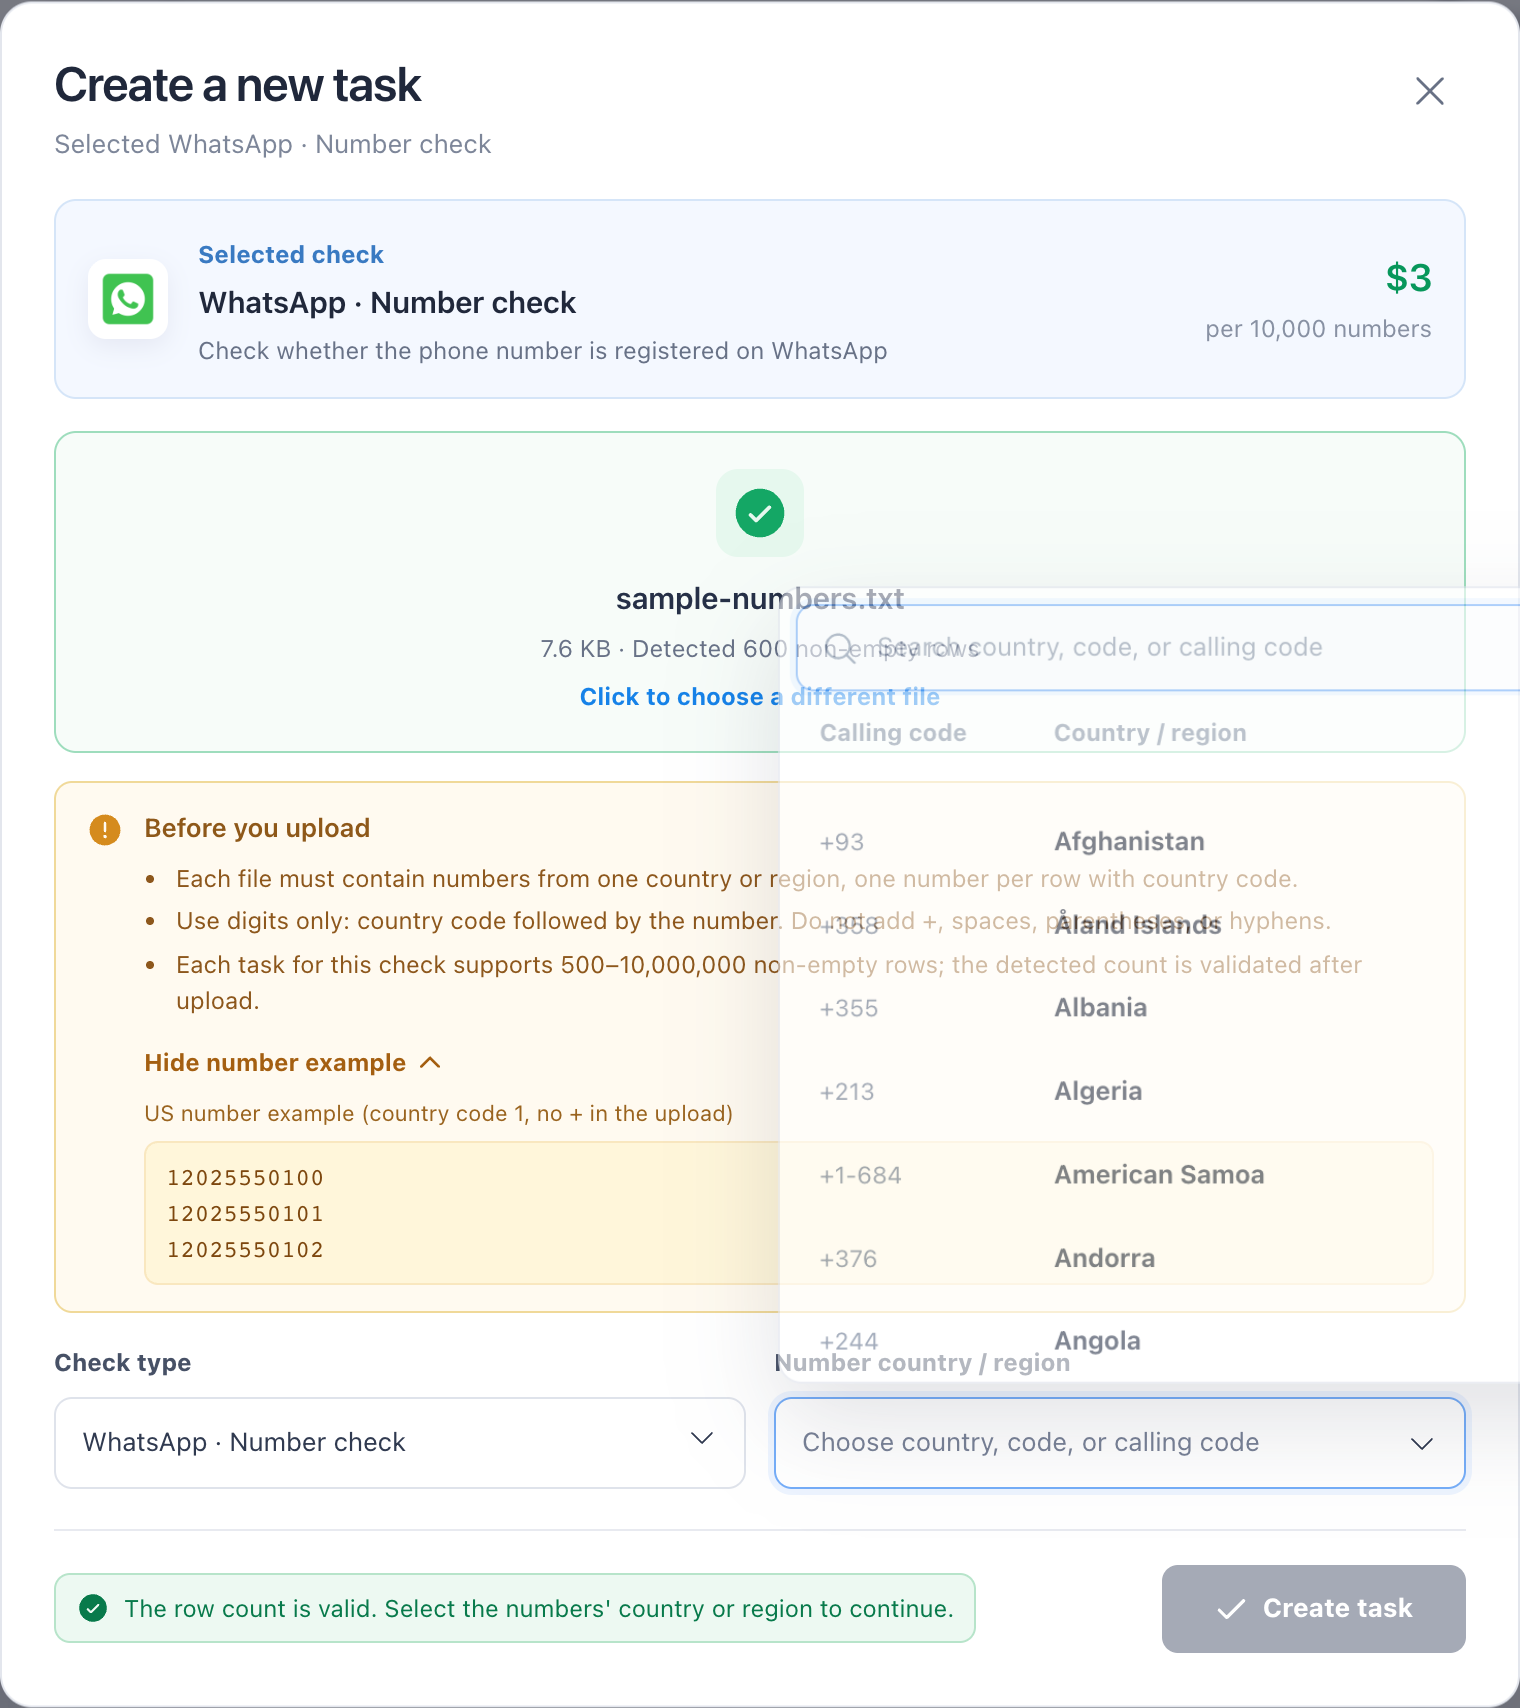The image size is (1520, 1708).
Task: Click the 7.6 KB detected rows text
Action: [760, 649]
